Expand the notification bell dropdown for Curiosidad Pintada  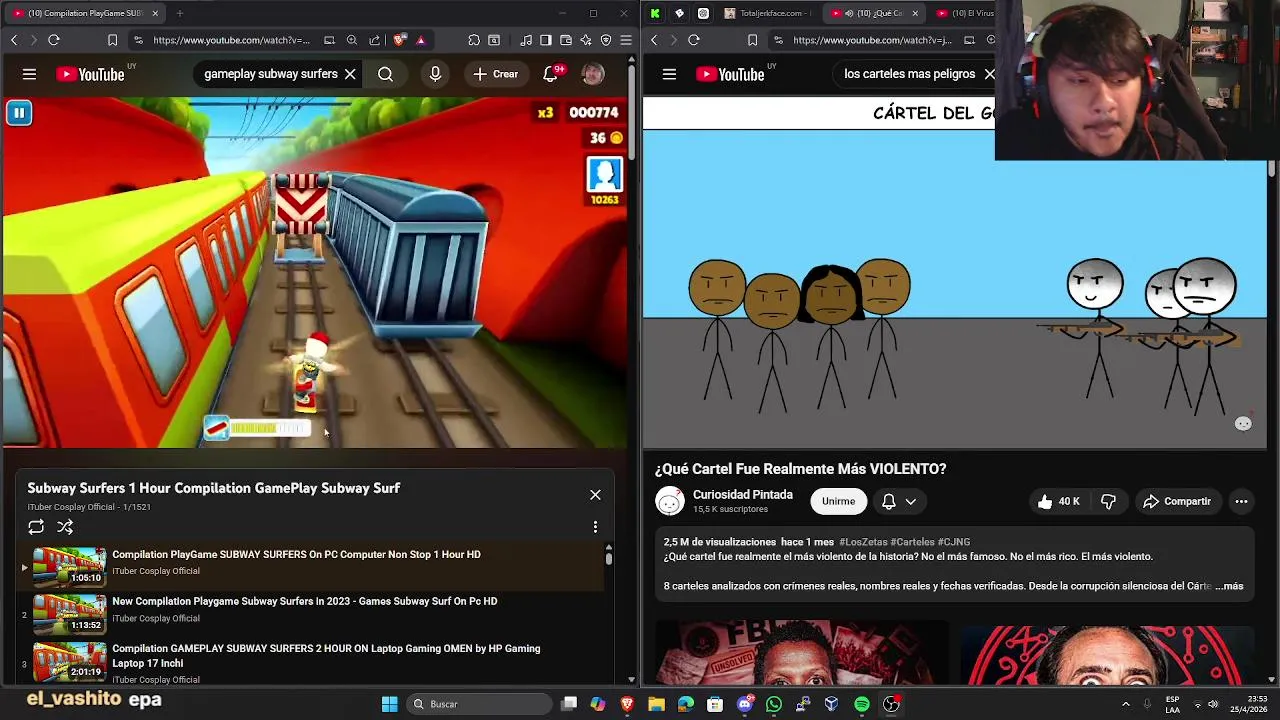(x=899, y=501)
